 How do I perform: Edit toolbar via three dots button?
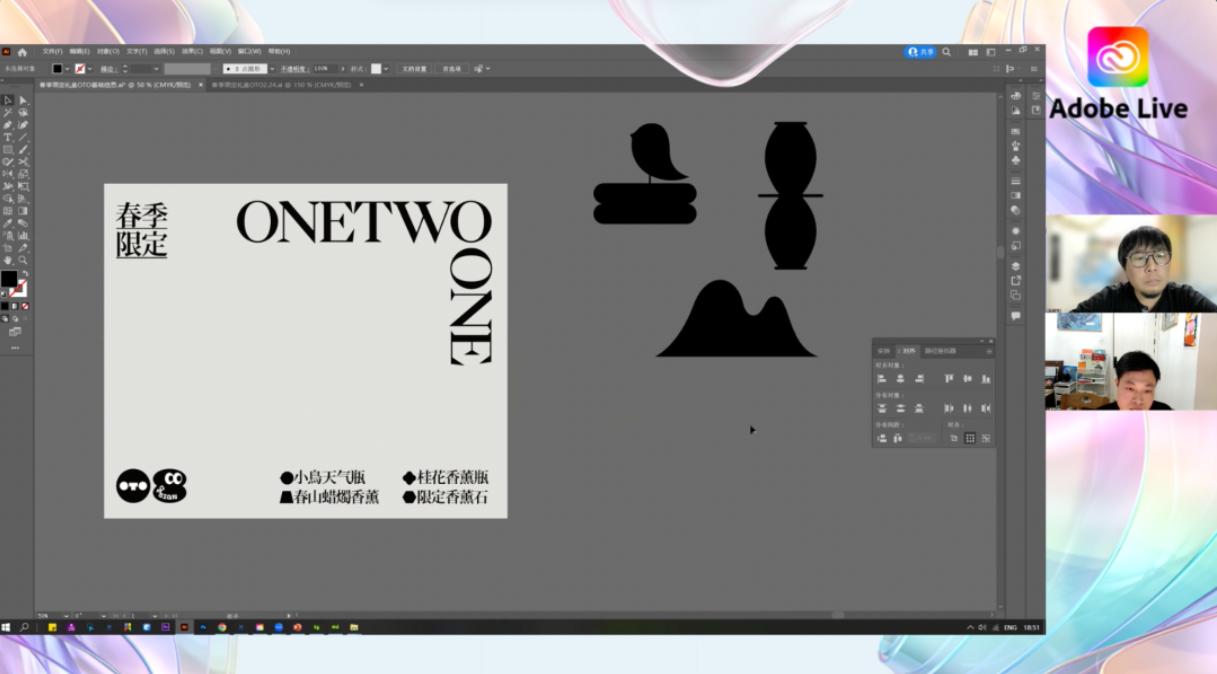(15, 347)
